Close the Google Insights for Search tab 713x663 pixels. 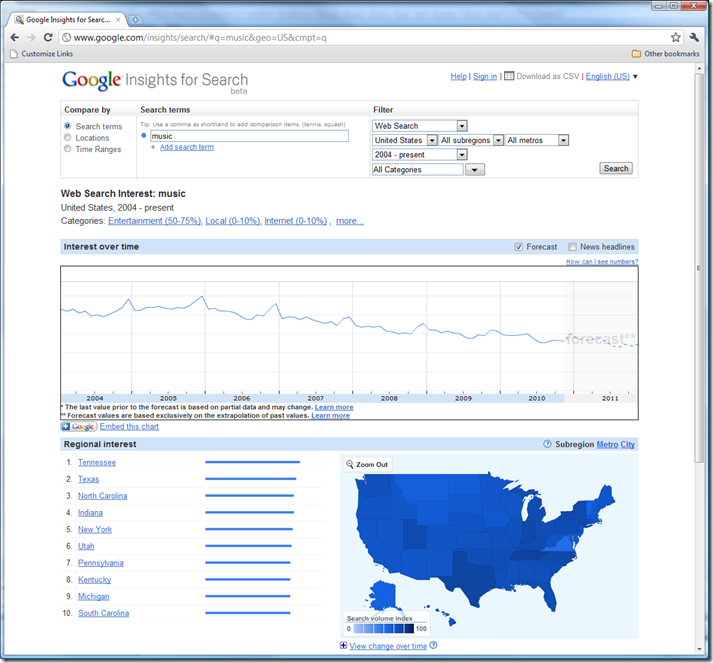click(118, 20)
